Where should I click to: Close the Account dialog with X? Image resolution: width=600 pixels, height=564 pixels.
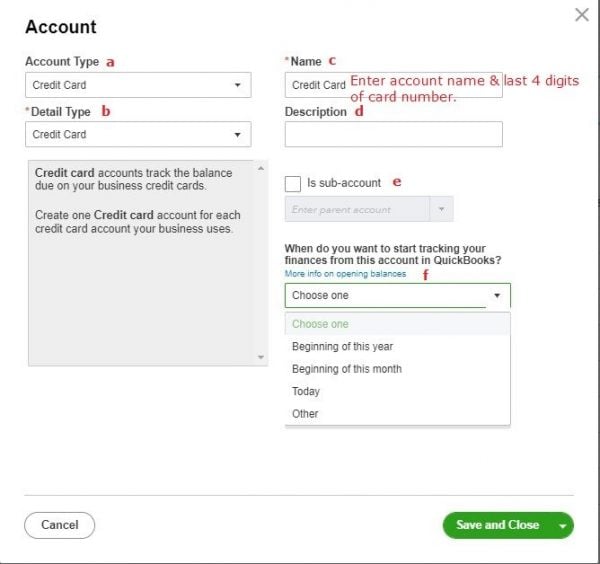pos(581,15)
